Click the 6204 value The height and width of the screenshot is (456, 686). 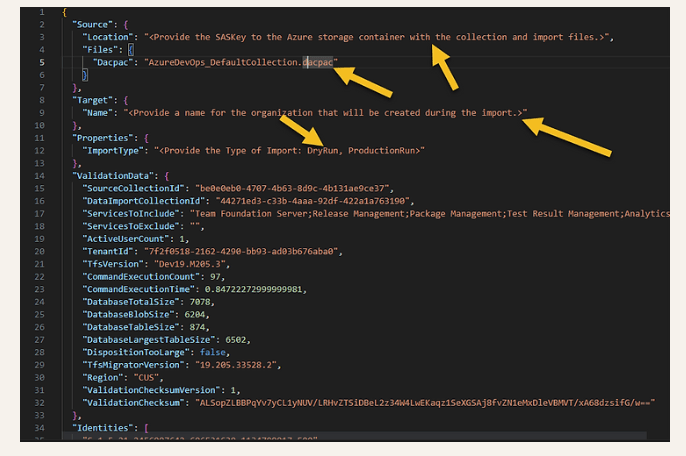pyautogui.click(x=195, y=315)
